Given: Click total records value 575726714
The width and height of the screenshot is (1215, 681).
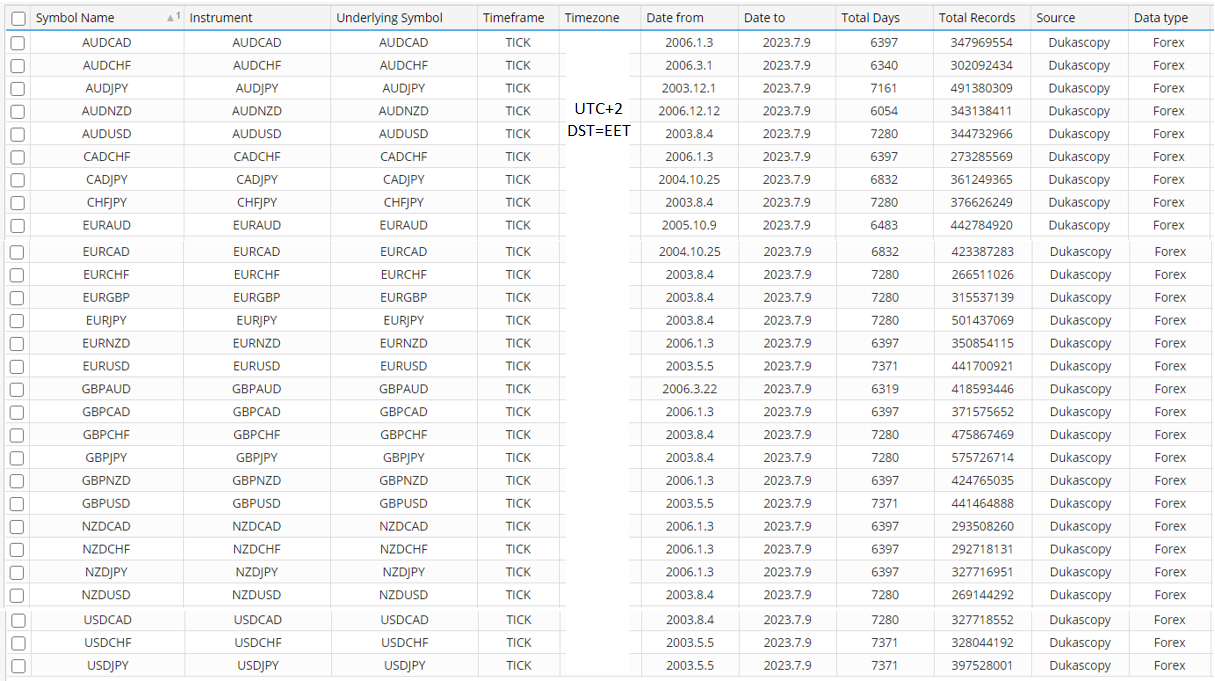Looking at the screenshot, I should tap(982, 458).
